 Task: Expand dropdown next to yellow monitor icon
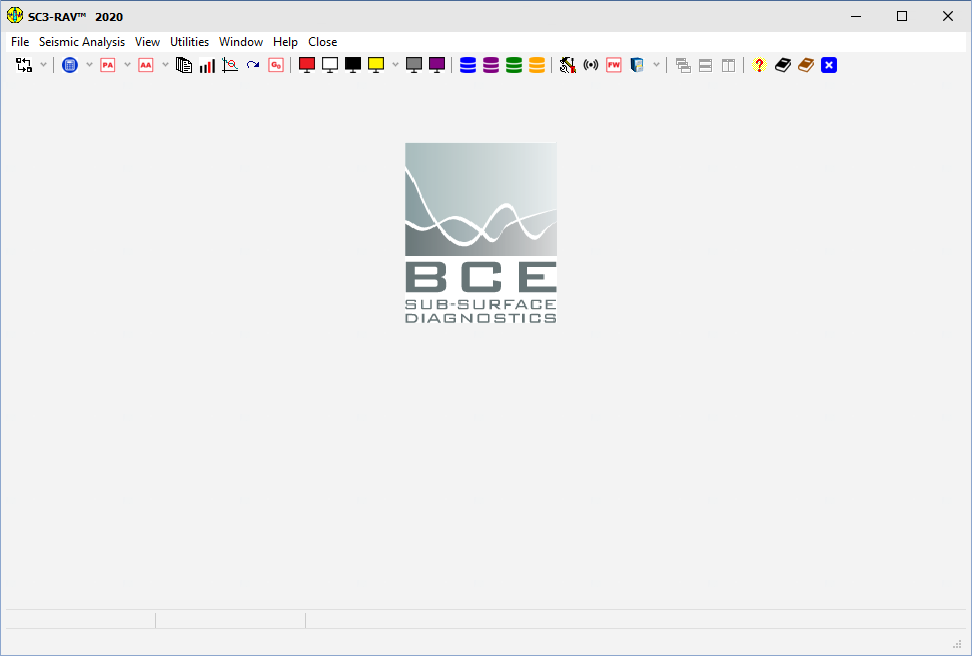tap(395, 65)
